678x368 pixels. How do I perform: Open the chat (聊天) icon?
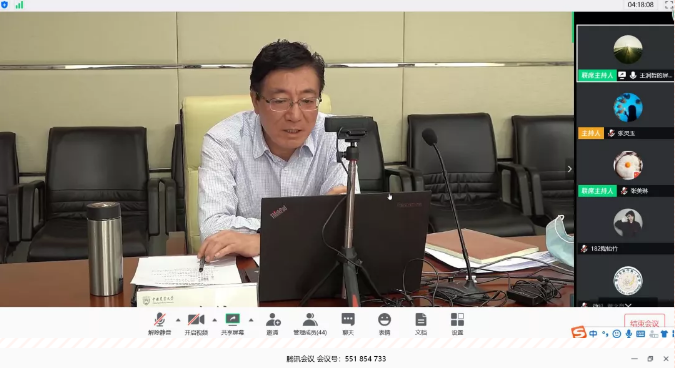[348, 324]
